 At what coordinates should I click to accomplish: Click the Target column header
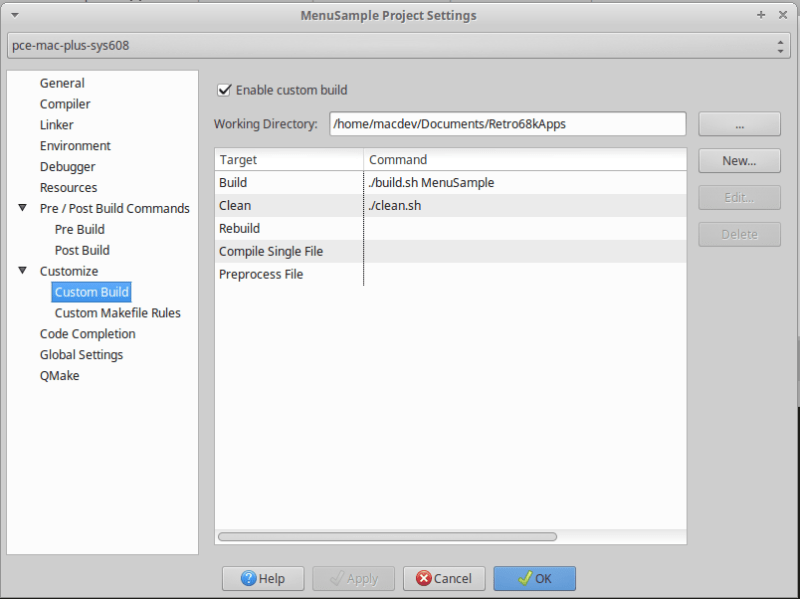click(x=289, y=160)
